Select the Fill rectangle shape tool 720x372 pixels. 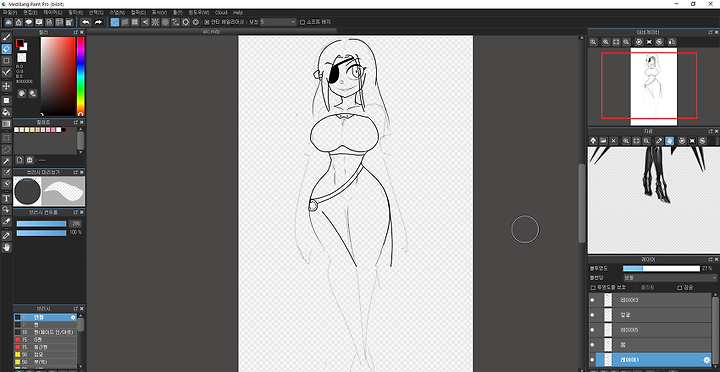[x=6, y=100]
